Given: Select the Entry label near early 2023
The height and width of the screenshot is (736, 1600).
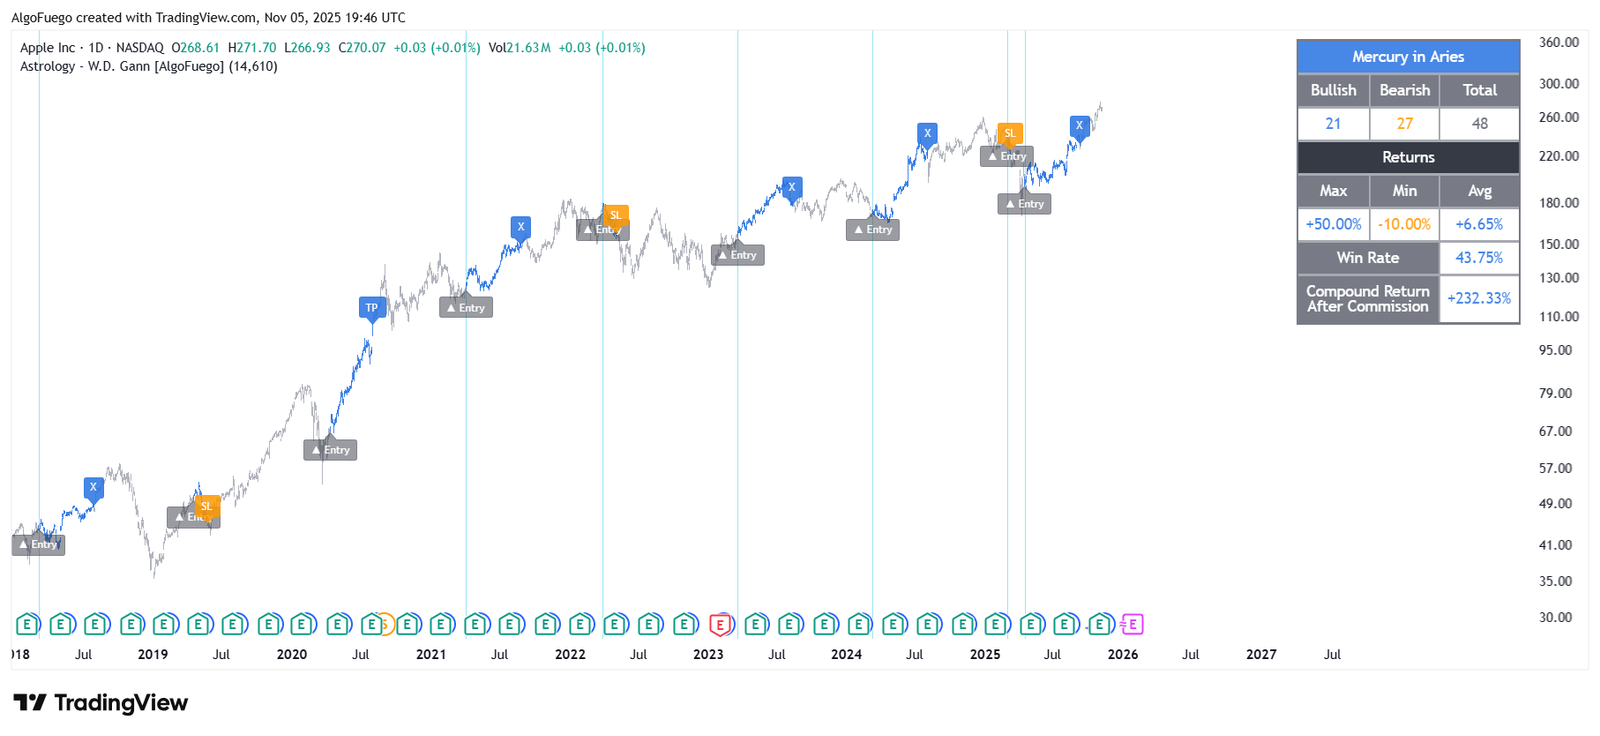Looking at the screenshot, I should 738,255.
